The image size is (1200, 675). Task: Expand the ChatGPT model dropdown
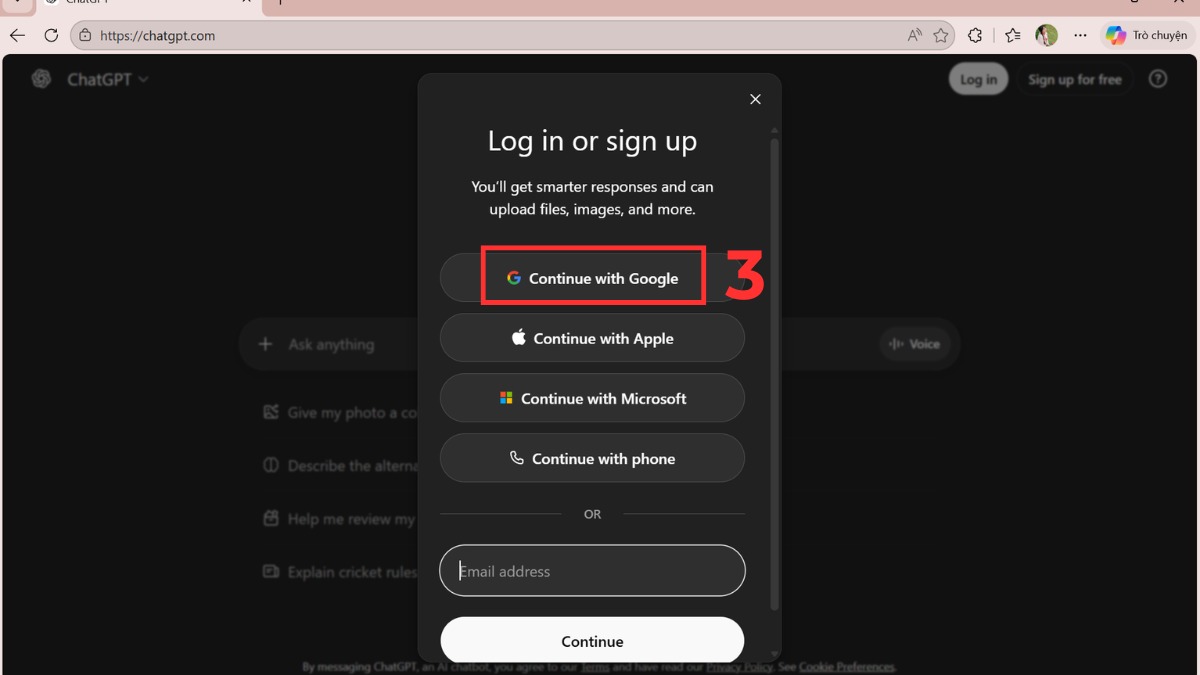coord(108,79)
